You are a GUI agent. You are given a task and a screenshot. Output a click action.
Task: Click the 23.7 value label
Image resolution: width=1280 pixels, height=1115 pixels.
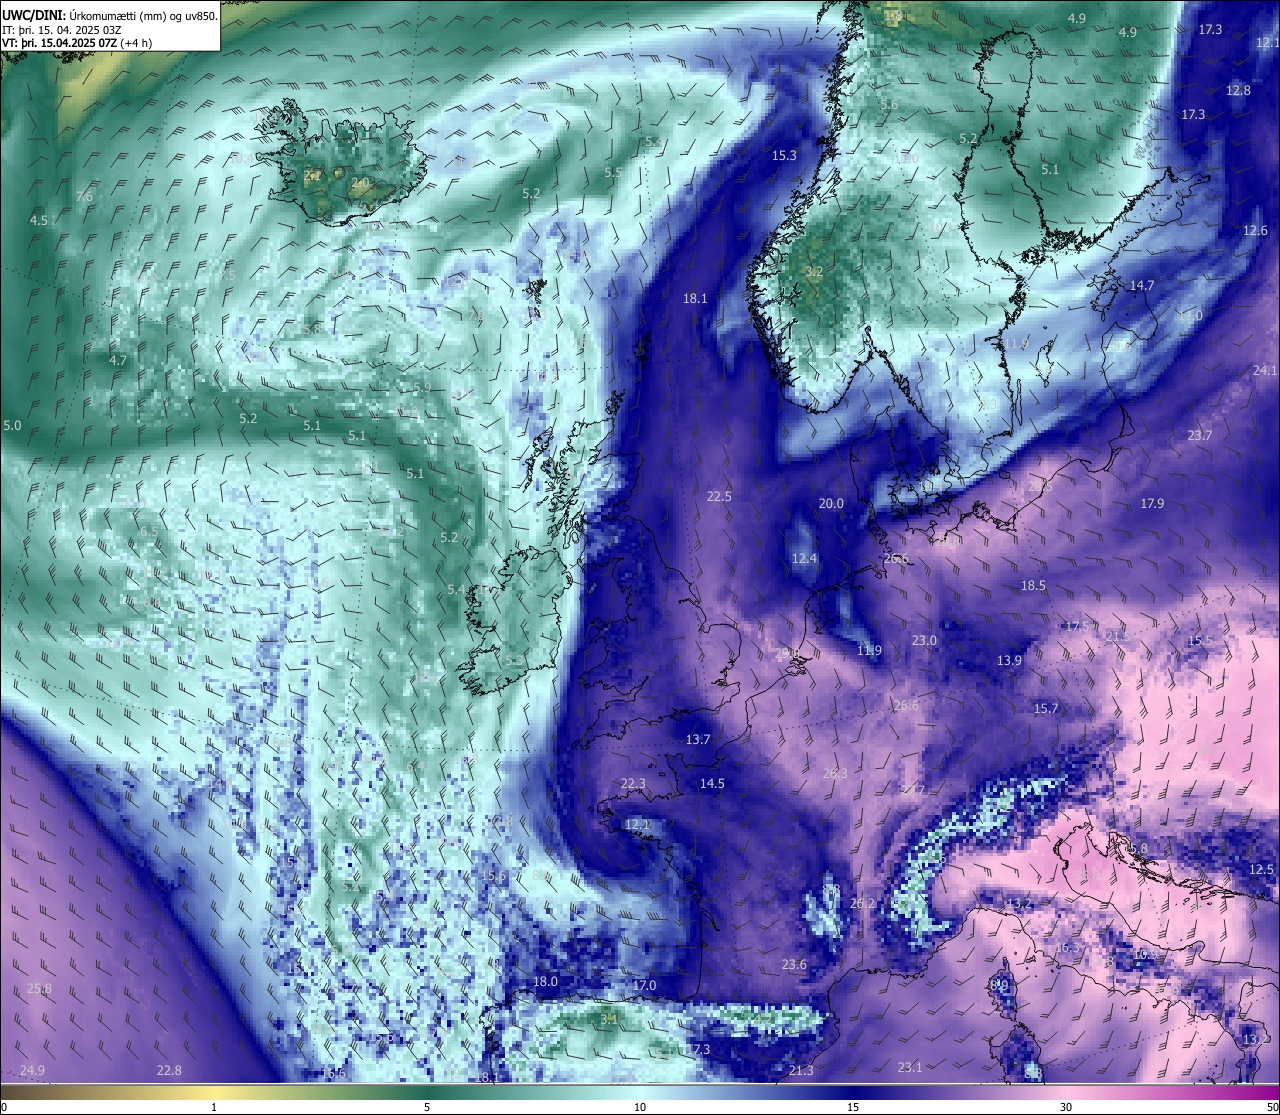pos(1199,435)
